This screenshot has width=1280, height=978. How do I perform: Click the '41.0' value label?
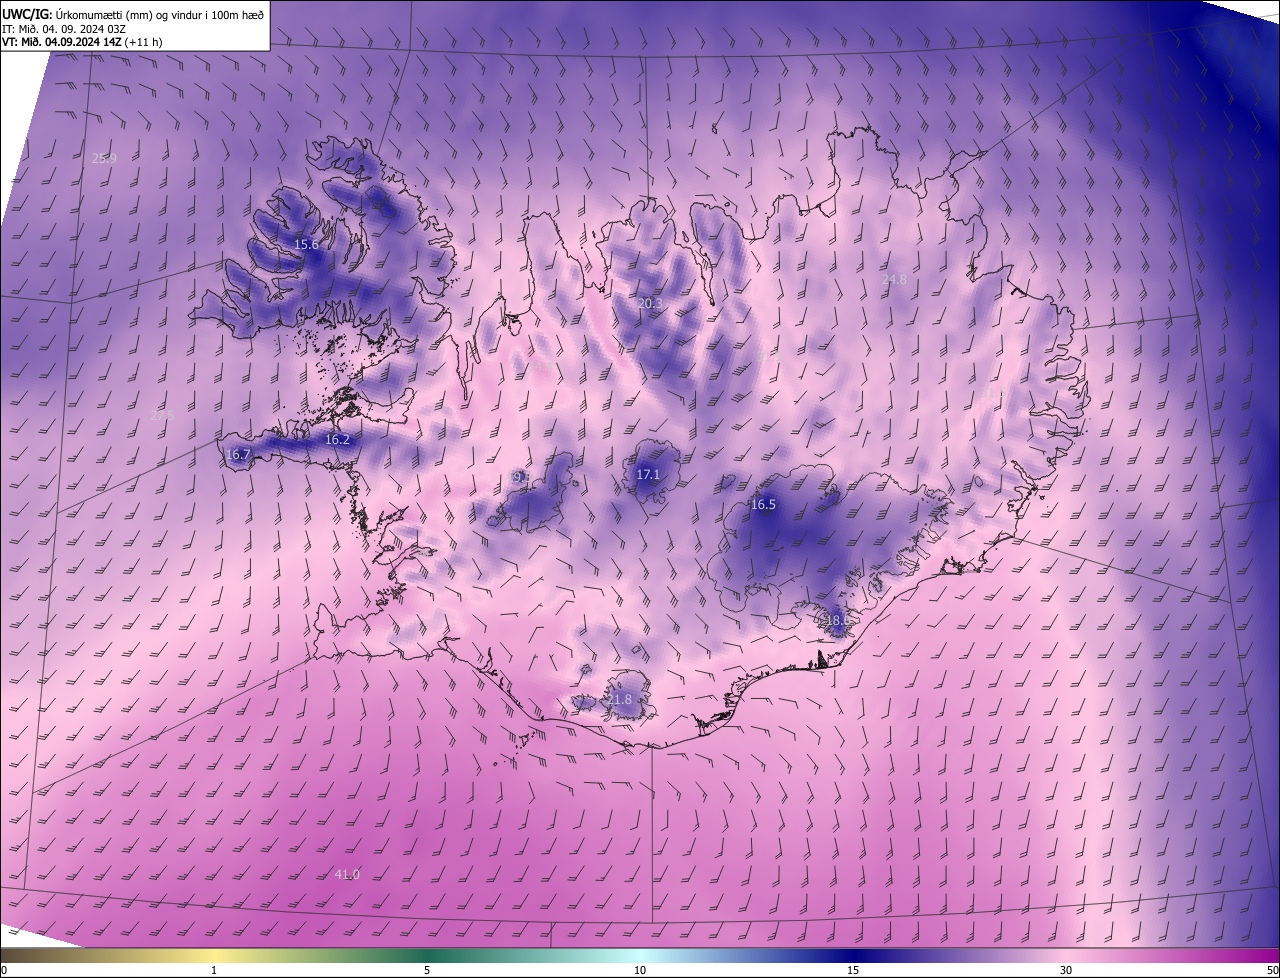coord(347,874)
